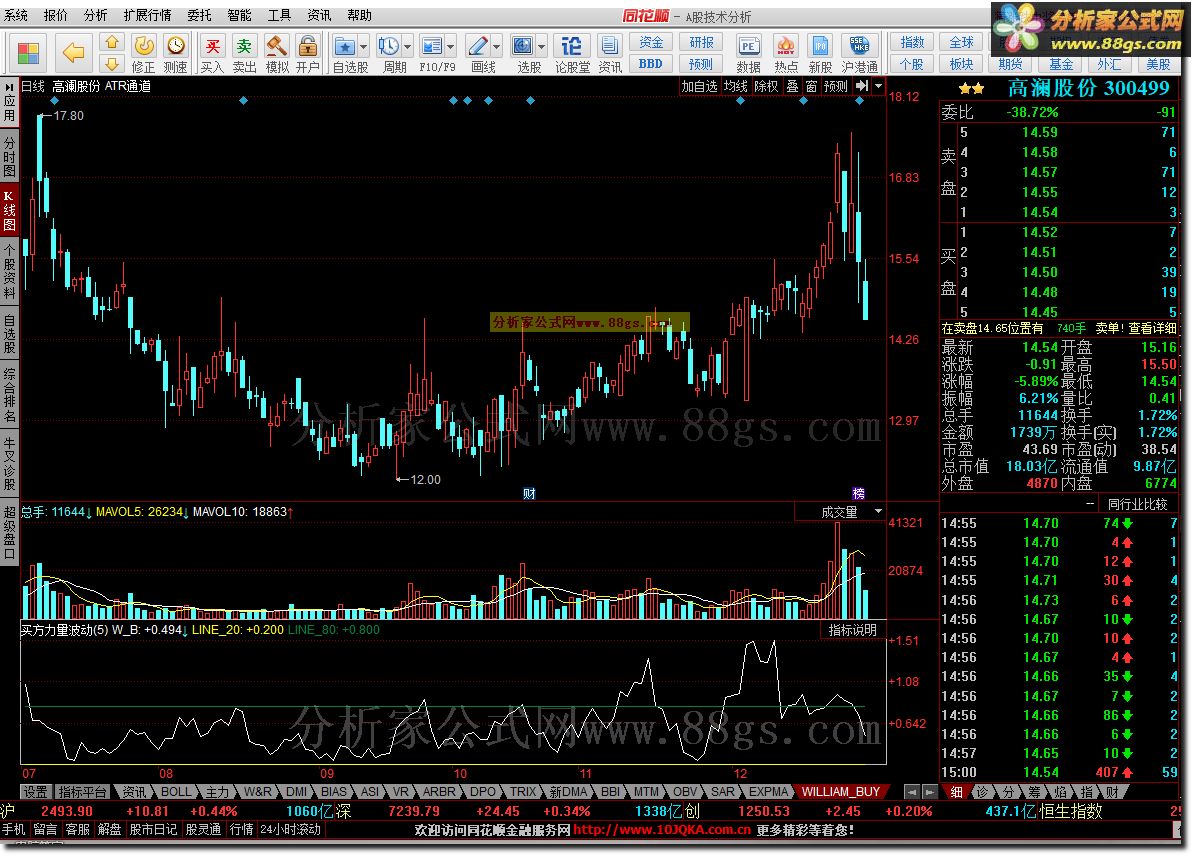Click the 修正 refresh icon
Screen dimensions: 1193x855
(x=144, y=46)
